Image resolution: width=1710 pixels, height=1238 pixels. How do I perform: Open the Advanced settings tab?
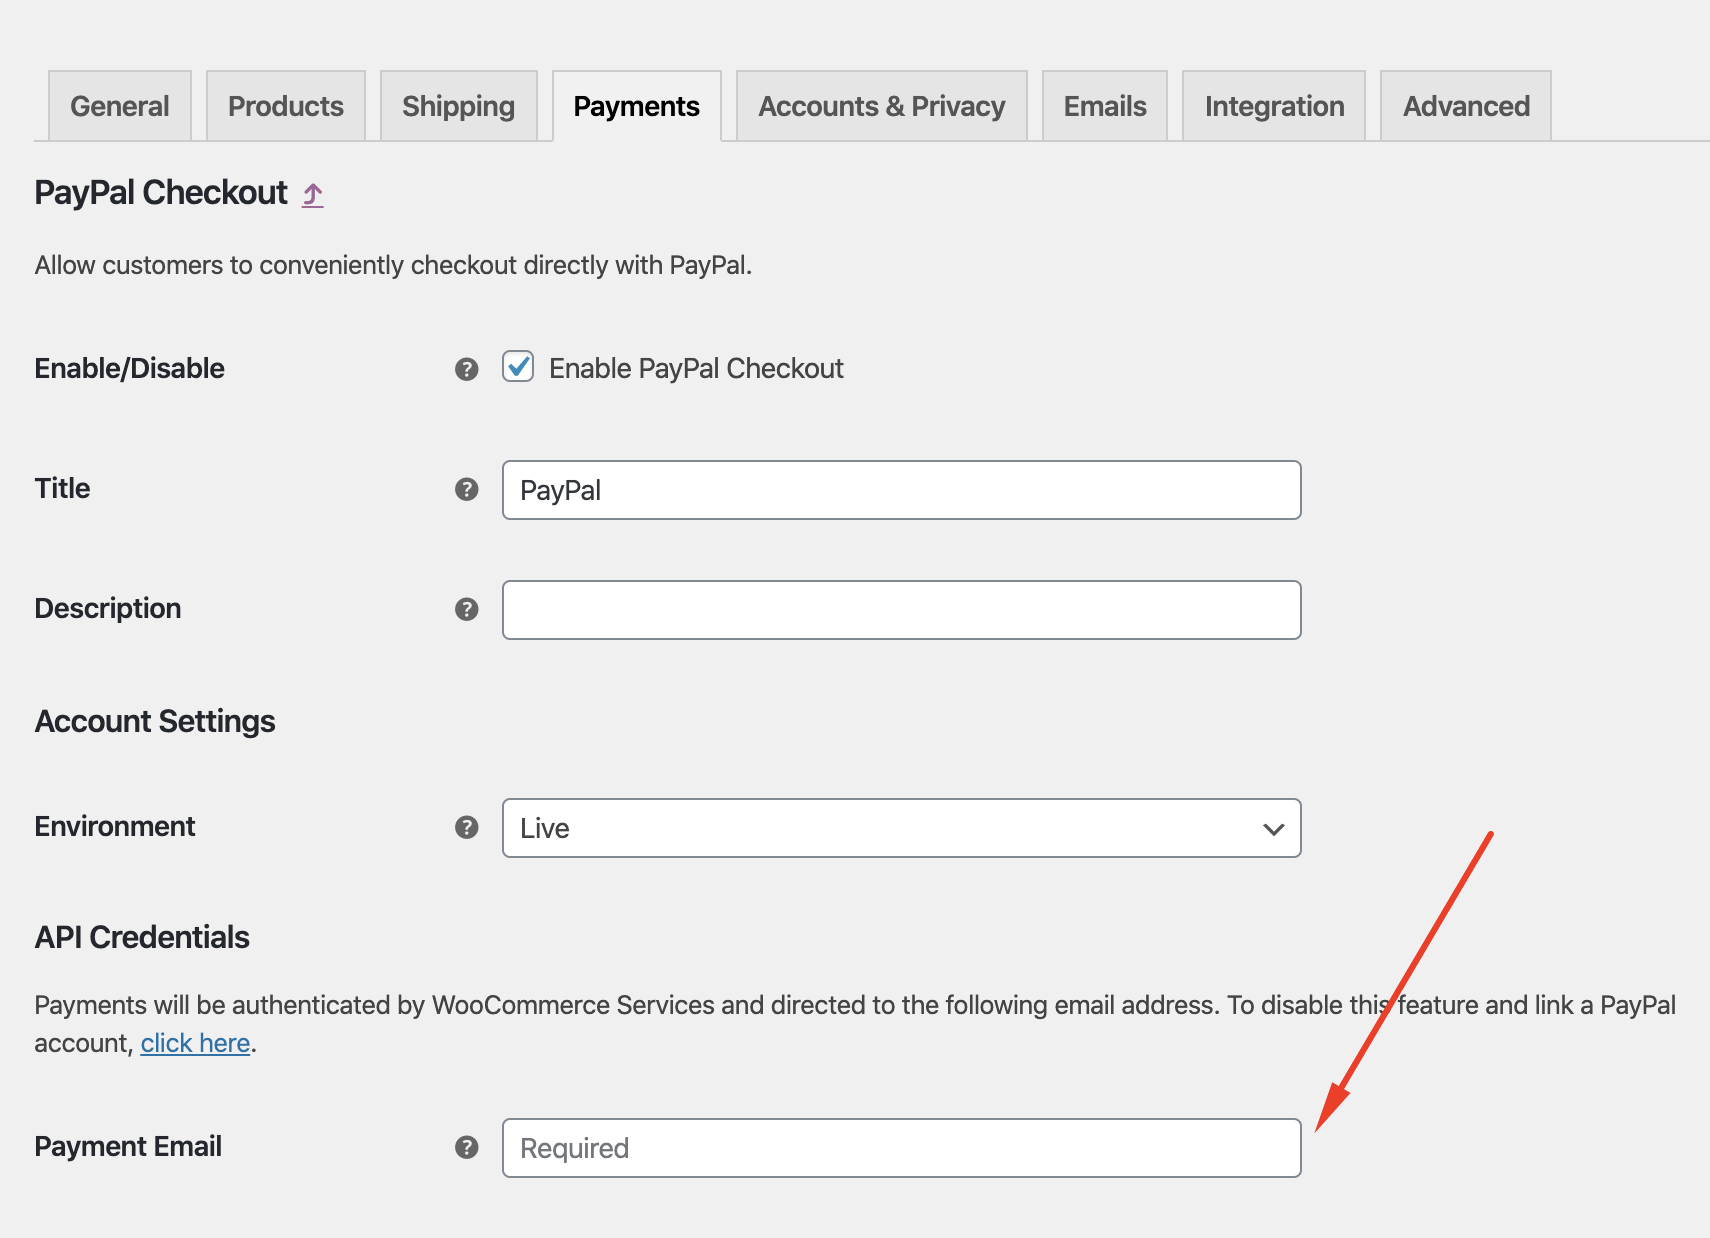tap(1465, 105)
